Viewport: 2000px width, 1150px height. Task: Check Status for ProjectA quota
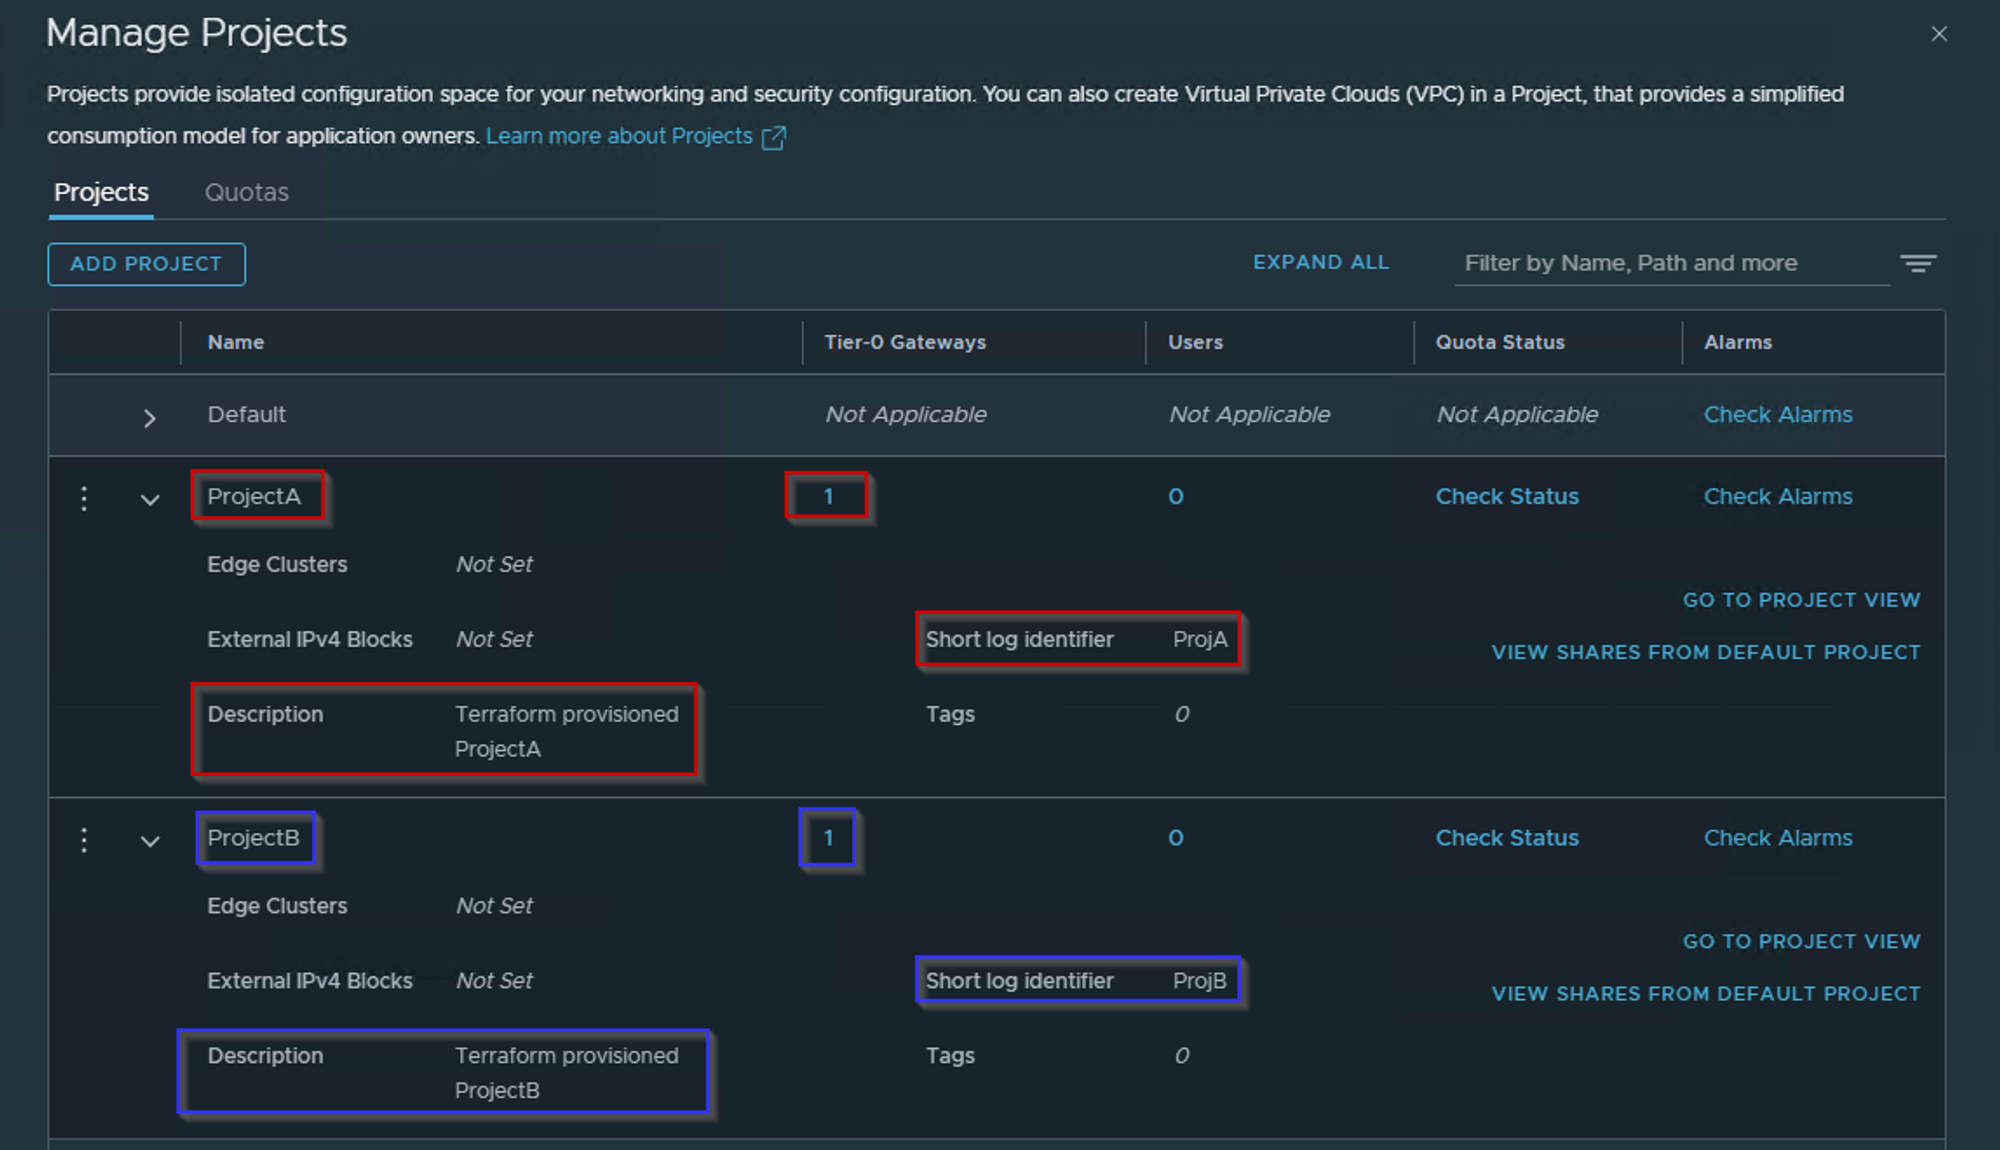(x=1506, y=496)
